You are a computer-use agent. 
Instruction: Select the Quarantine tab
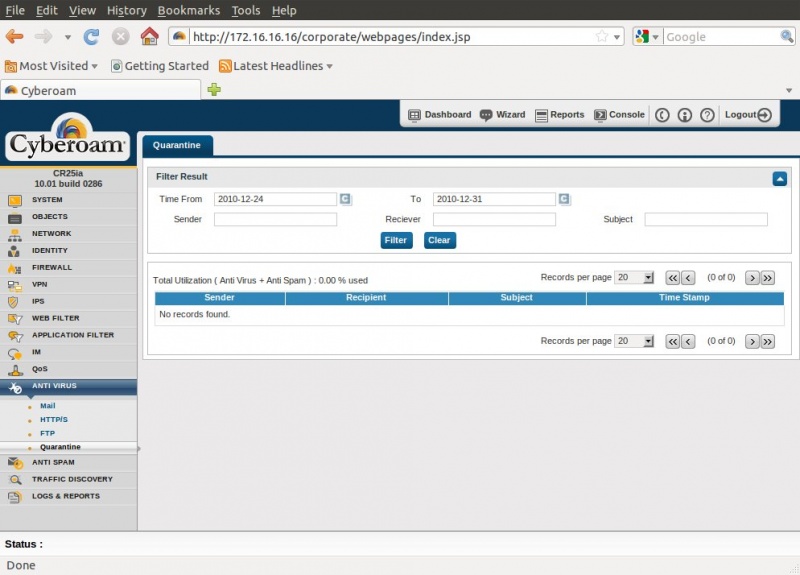pyautogui.click(x=177, y=145)
